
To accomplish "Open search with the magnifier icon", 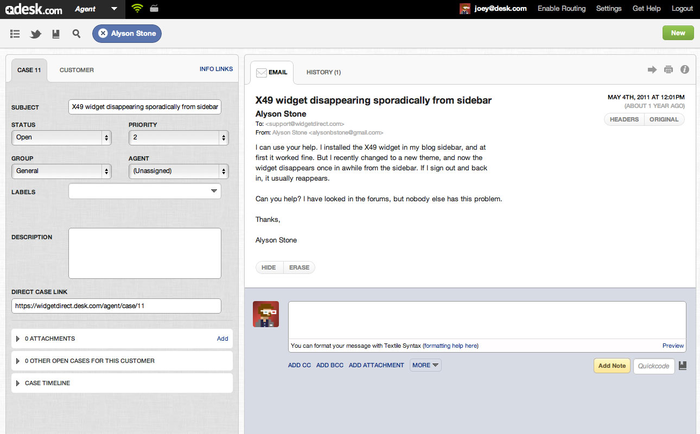I will 76,33.
